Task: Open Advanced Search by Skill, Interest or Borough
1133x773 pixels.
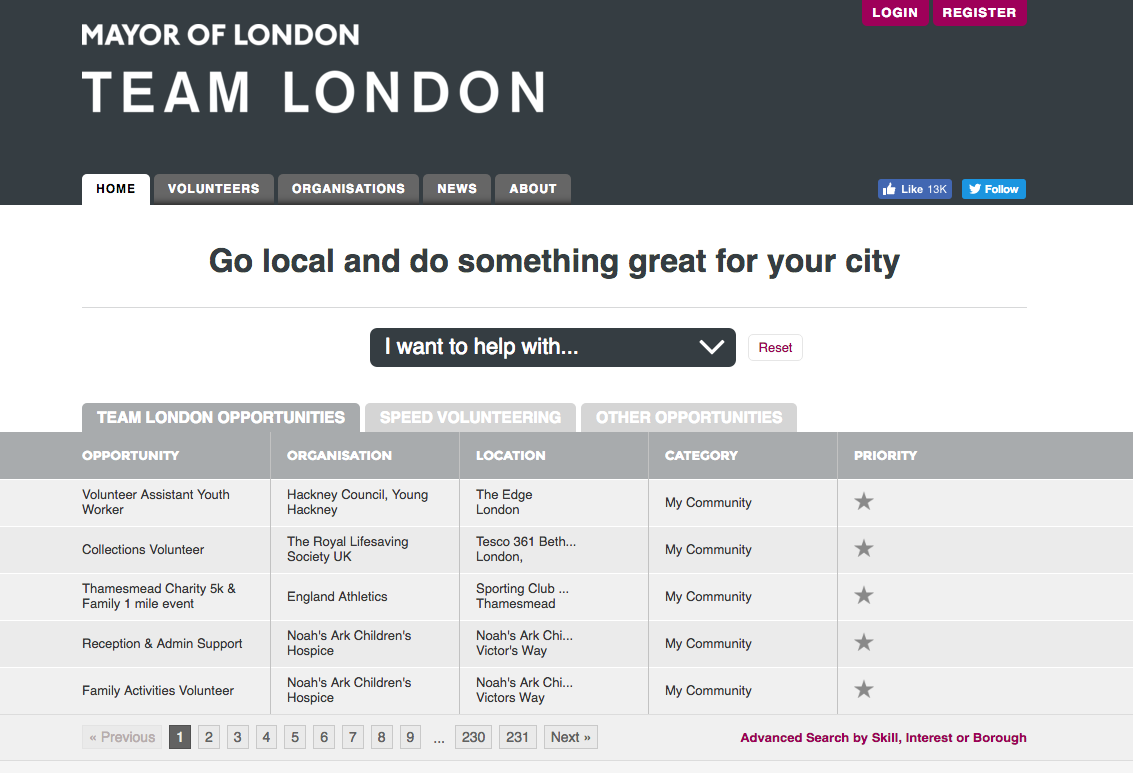Action: click(883, 738)
